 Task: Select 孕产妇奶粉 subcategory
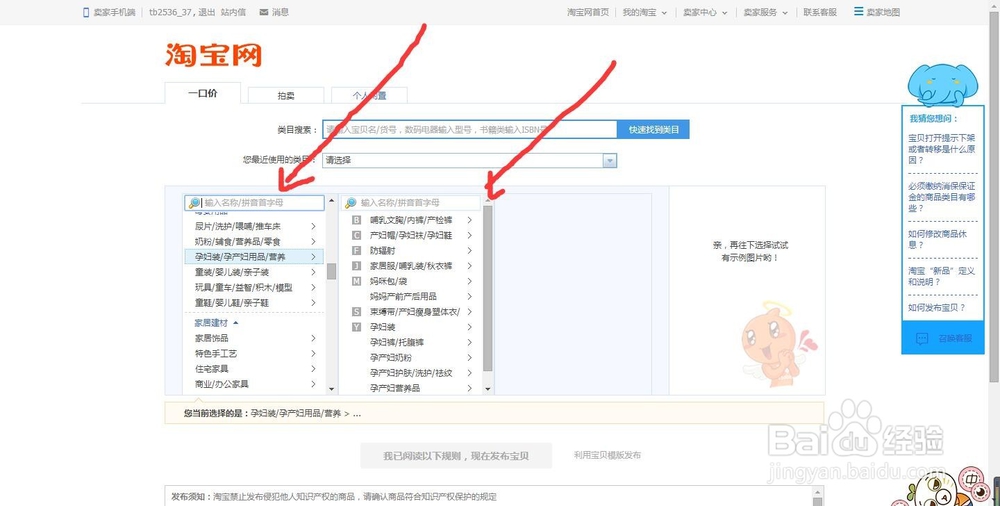[x=411, y=358]
